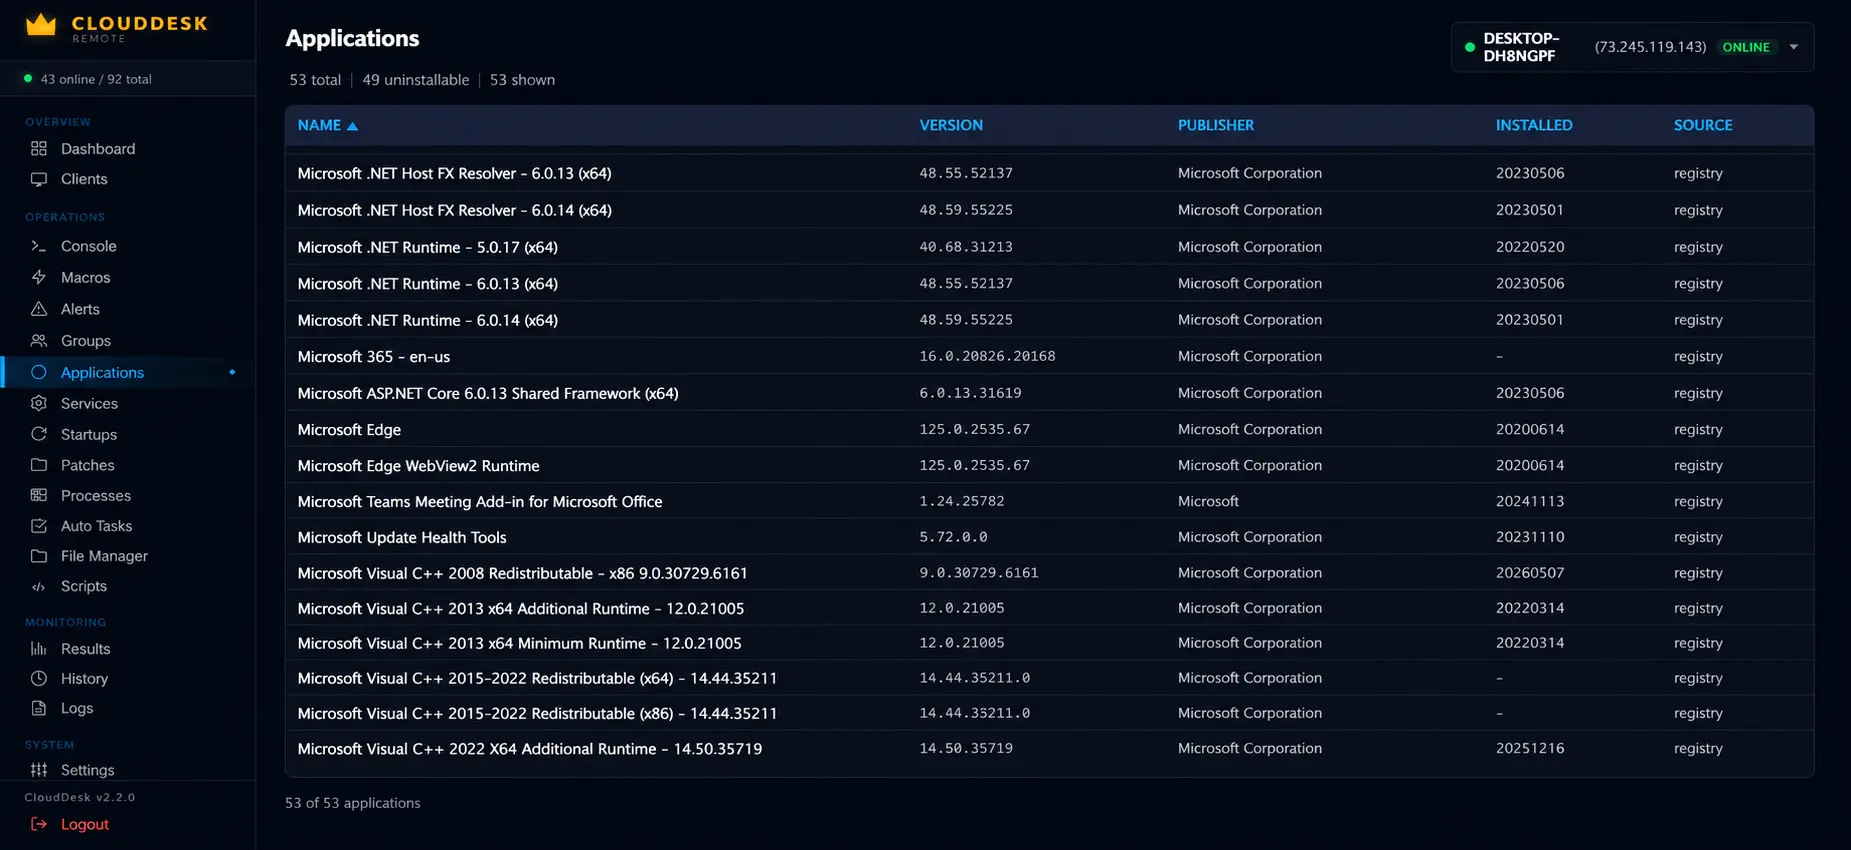Click the Logout arrow icon
Image resolution: width=1851 pixels, height=850 pixels.
(x=39, y=824)
